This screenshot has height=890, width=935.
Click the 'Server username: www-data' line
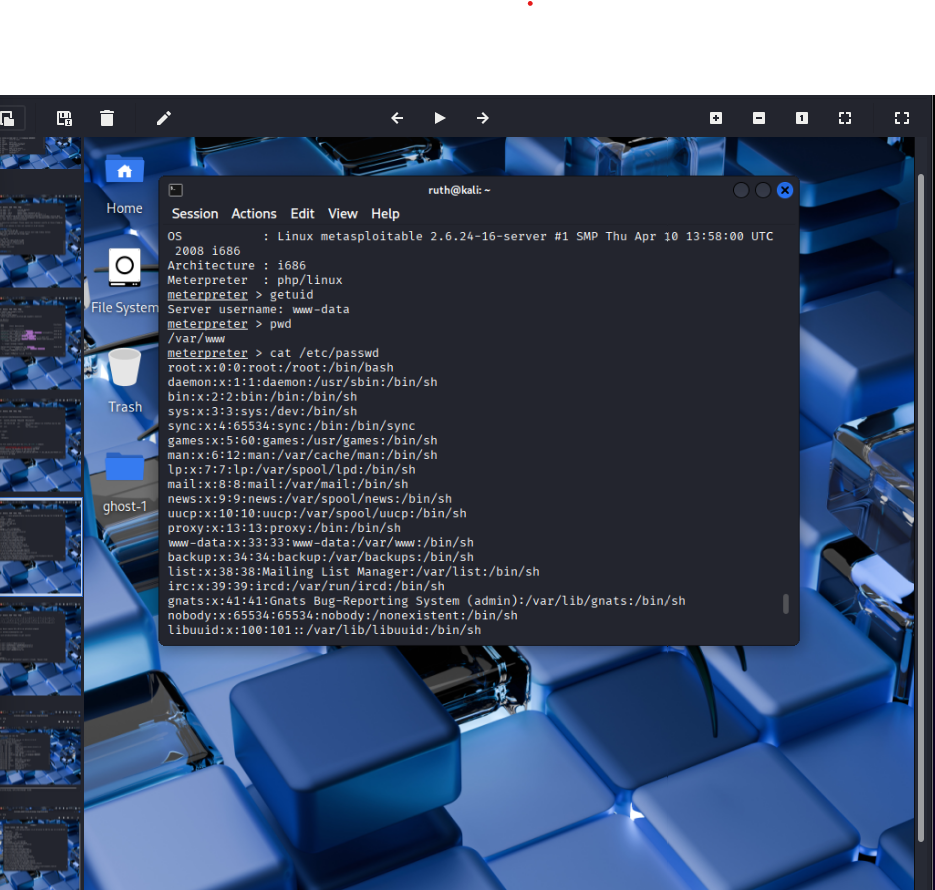(258, 309)
